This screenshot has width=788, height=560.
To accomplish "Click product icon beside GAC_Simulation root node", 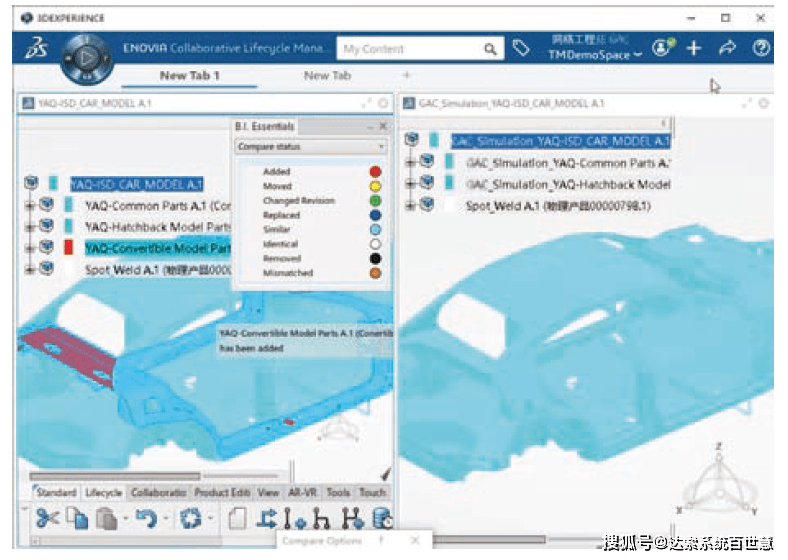I will (412, 139).
